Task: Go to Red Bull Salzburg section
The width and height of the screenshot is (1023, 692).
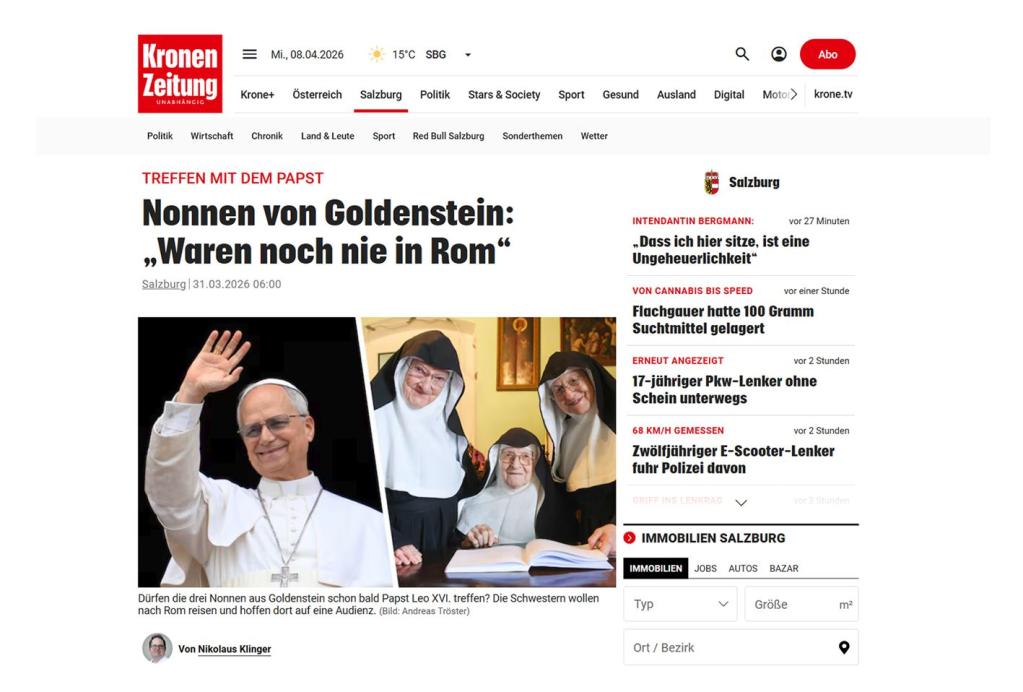Action: (448, 136)
